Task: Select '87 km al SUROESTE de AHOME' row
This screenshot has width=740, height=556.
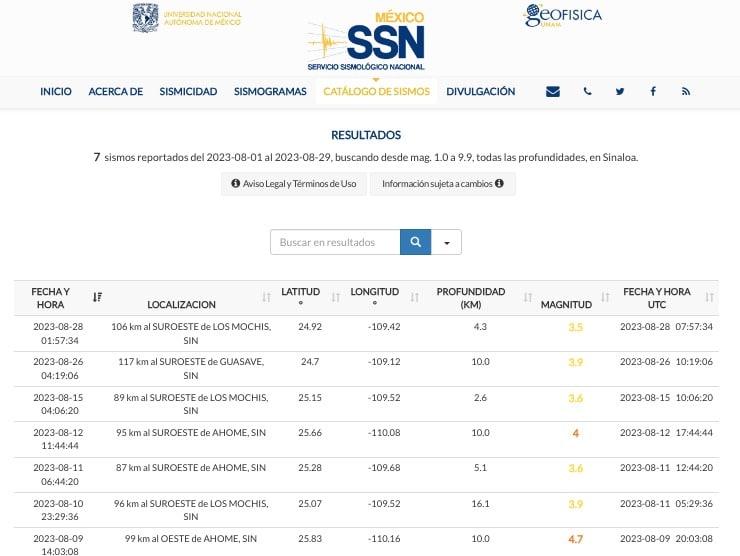Action: tap(366, 475)
